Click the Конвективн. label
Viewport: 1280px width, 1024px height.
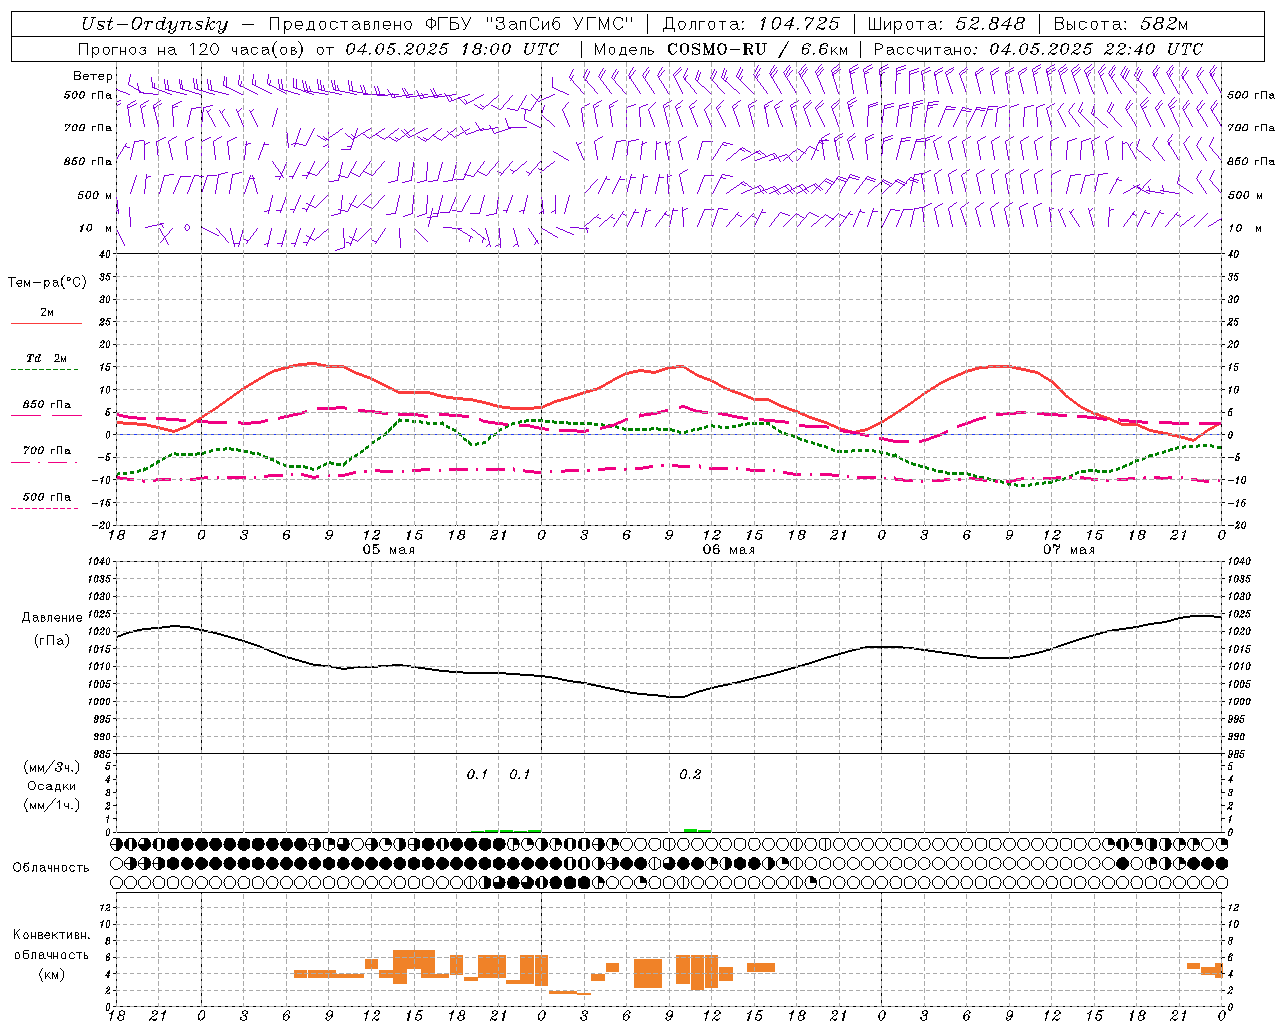[52, 935]
